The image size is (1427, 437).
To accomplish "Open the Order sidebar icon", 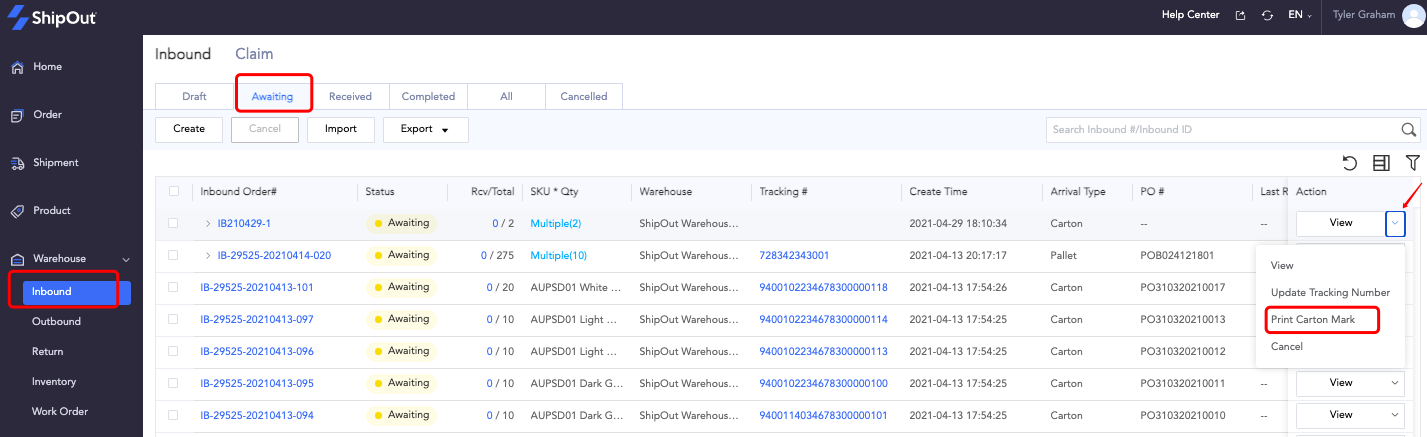I will 17,115.
